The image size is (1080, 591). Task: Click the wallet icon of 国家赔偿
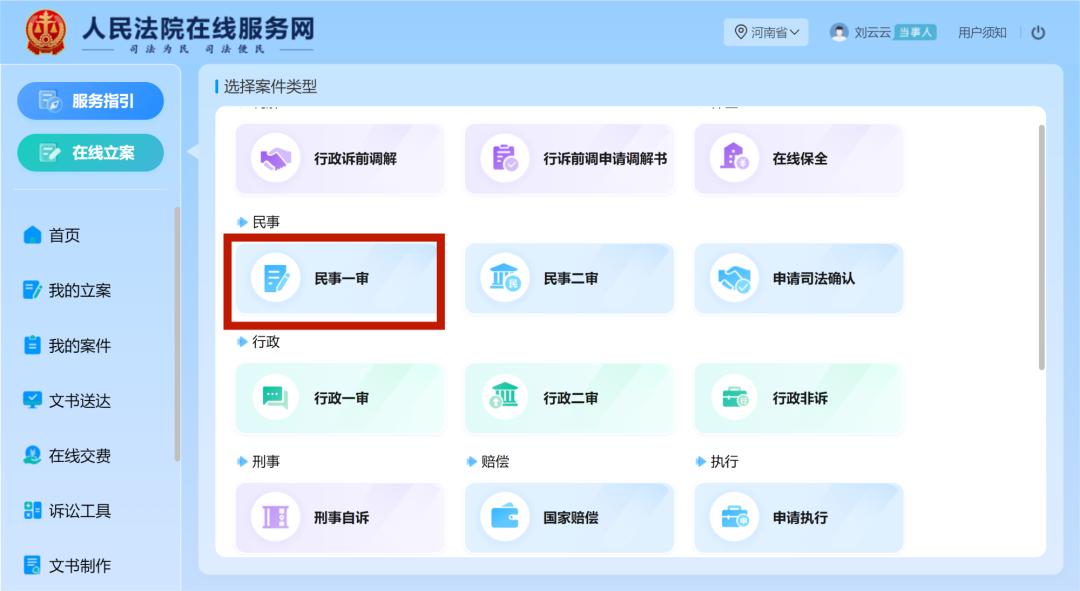505,517
